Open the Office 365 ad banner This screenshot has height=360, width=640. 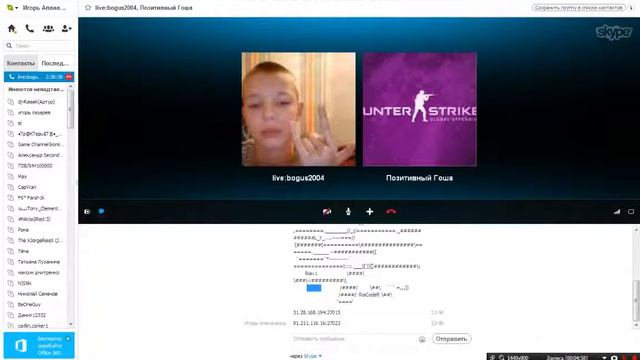(39, 345)
